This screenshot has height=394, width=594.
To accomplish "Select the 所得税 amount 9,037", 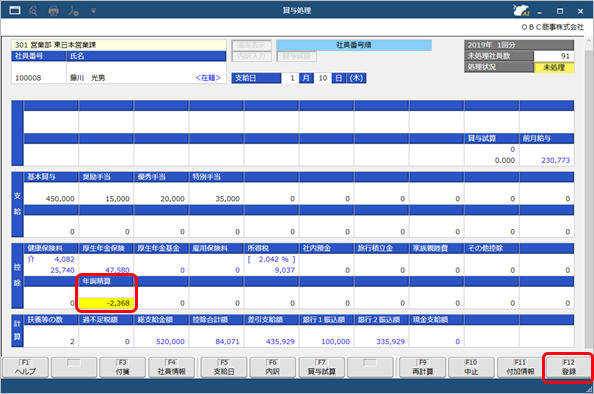I will coord(284,270).
